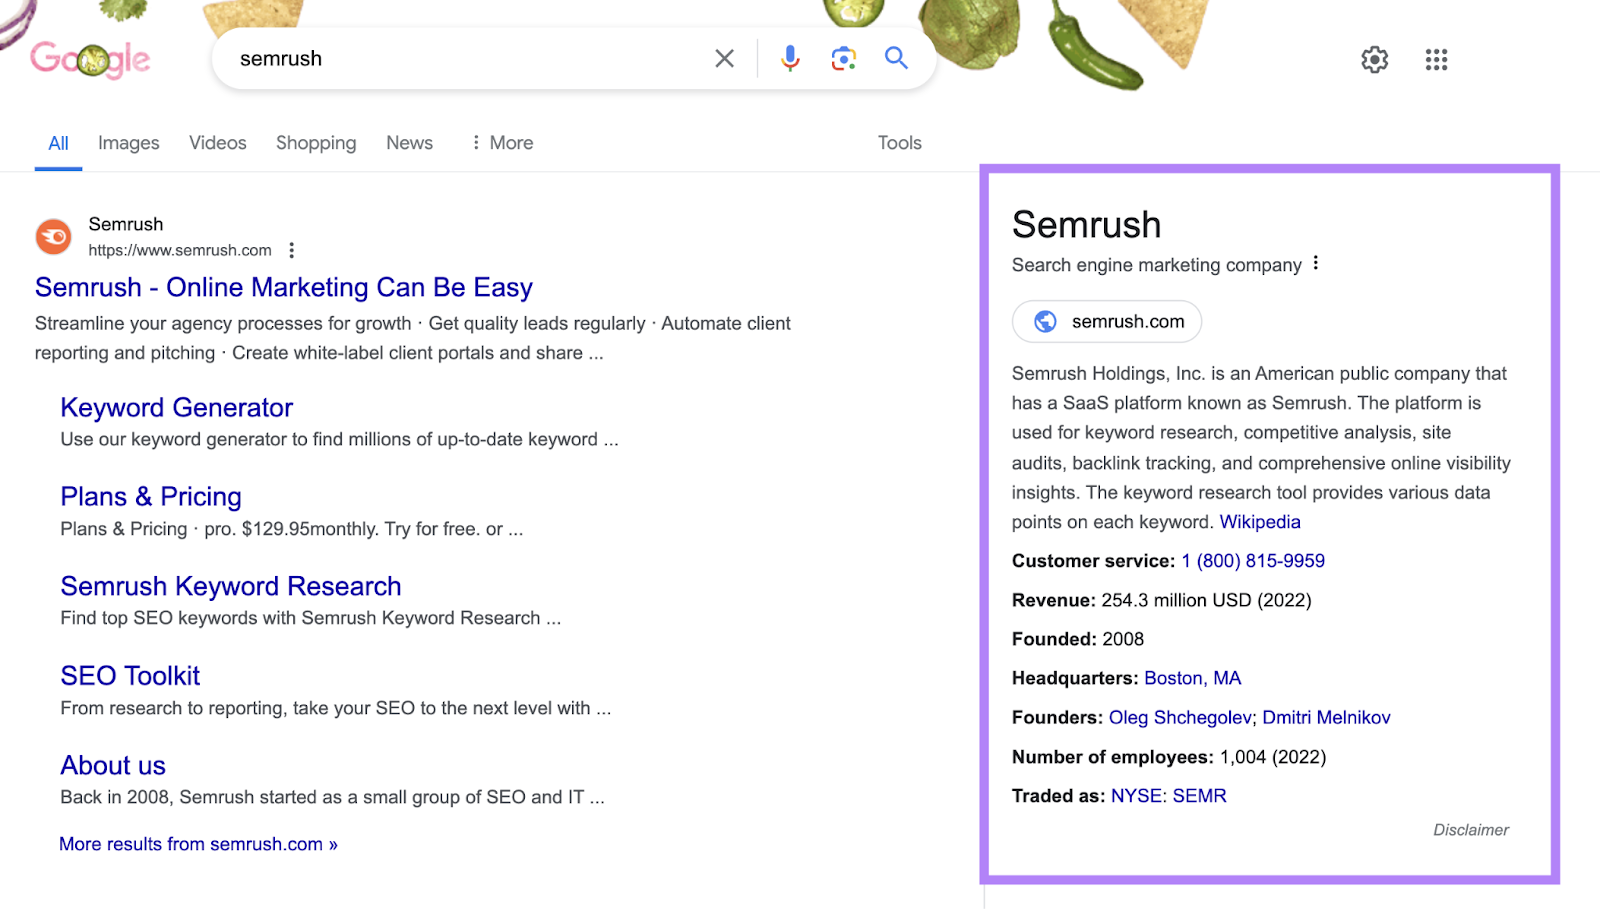Click inside the search input field
The image size is (1600, 909).
pyautogui.click(x=450, y=59)
